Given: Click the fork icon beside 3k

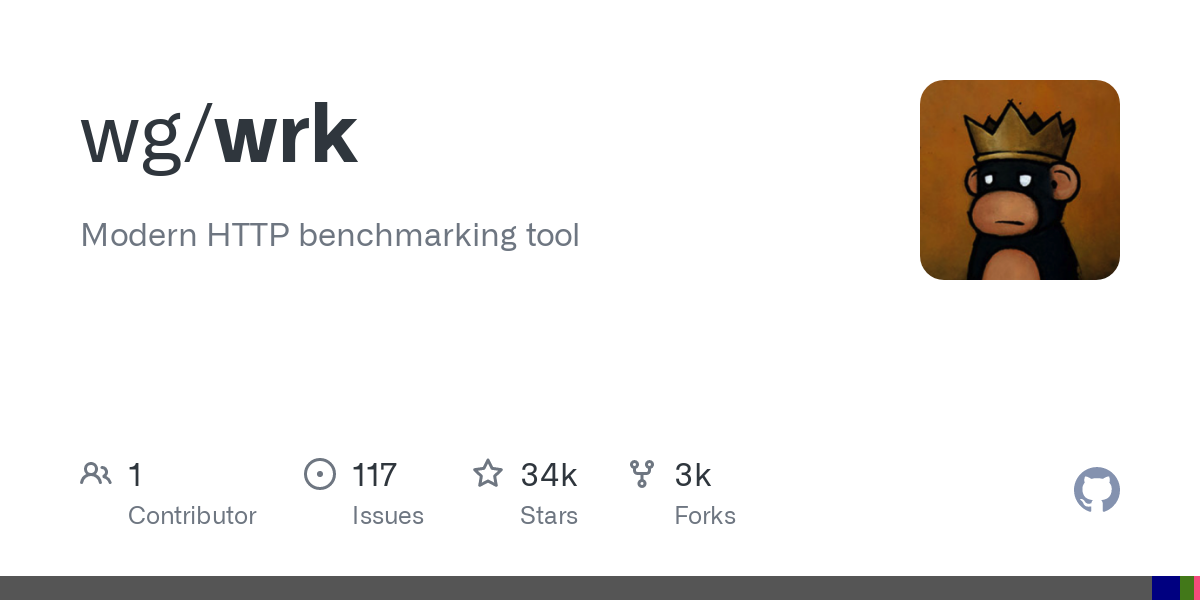Looking at the screenshot, I should [642, 474].
